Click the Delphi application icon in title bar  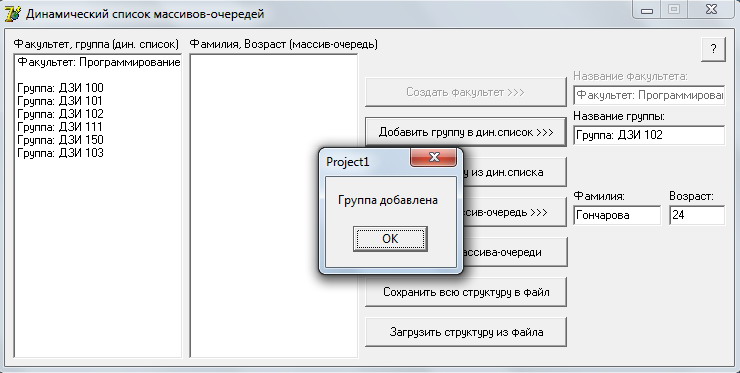pyautogui.click(x=12, y=14)
